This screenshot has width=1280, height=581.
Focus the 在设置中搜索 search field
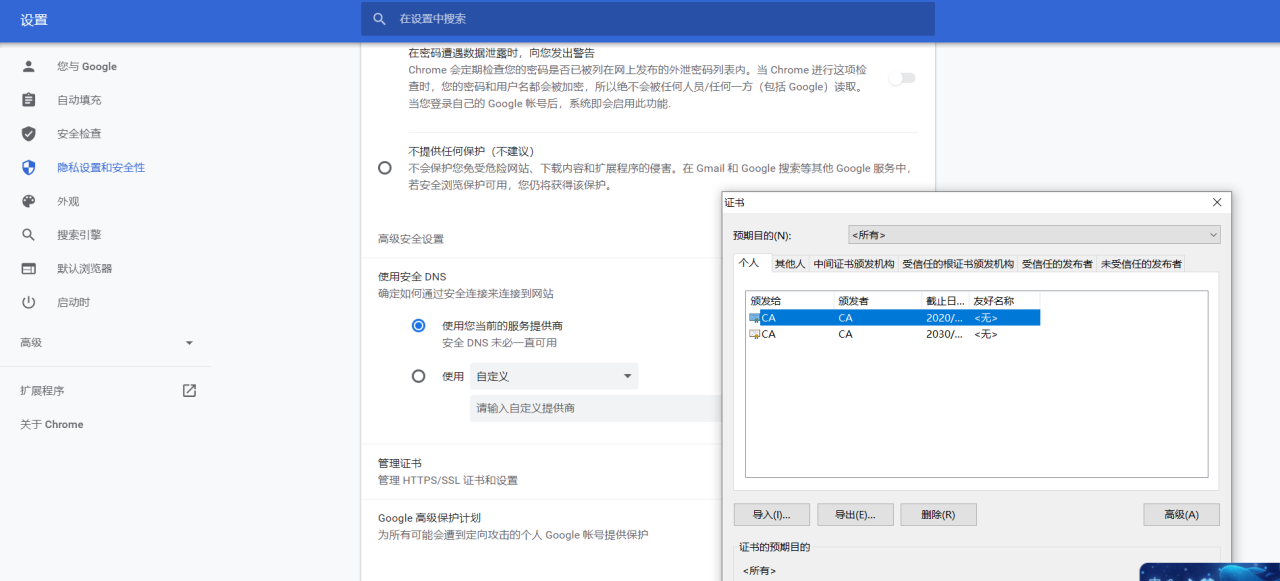click(x=648, y=19)
